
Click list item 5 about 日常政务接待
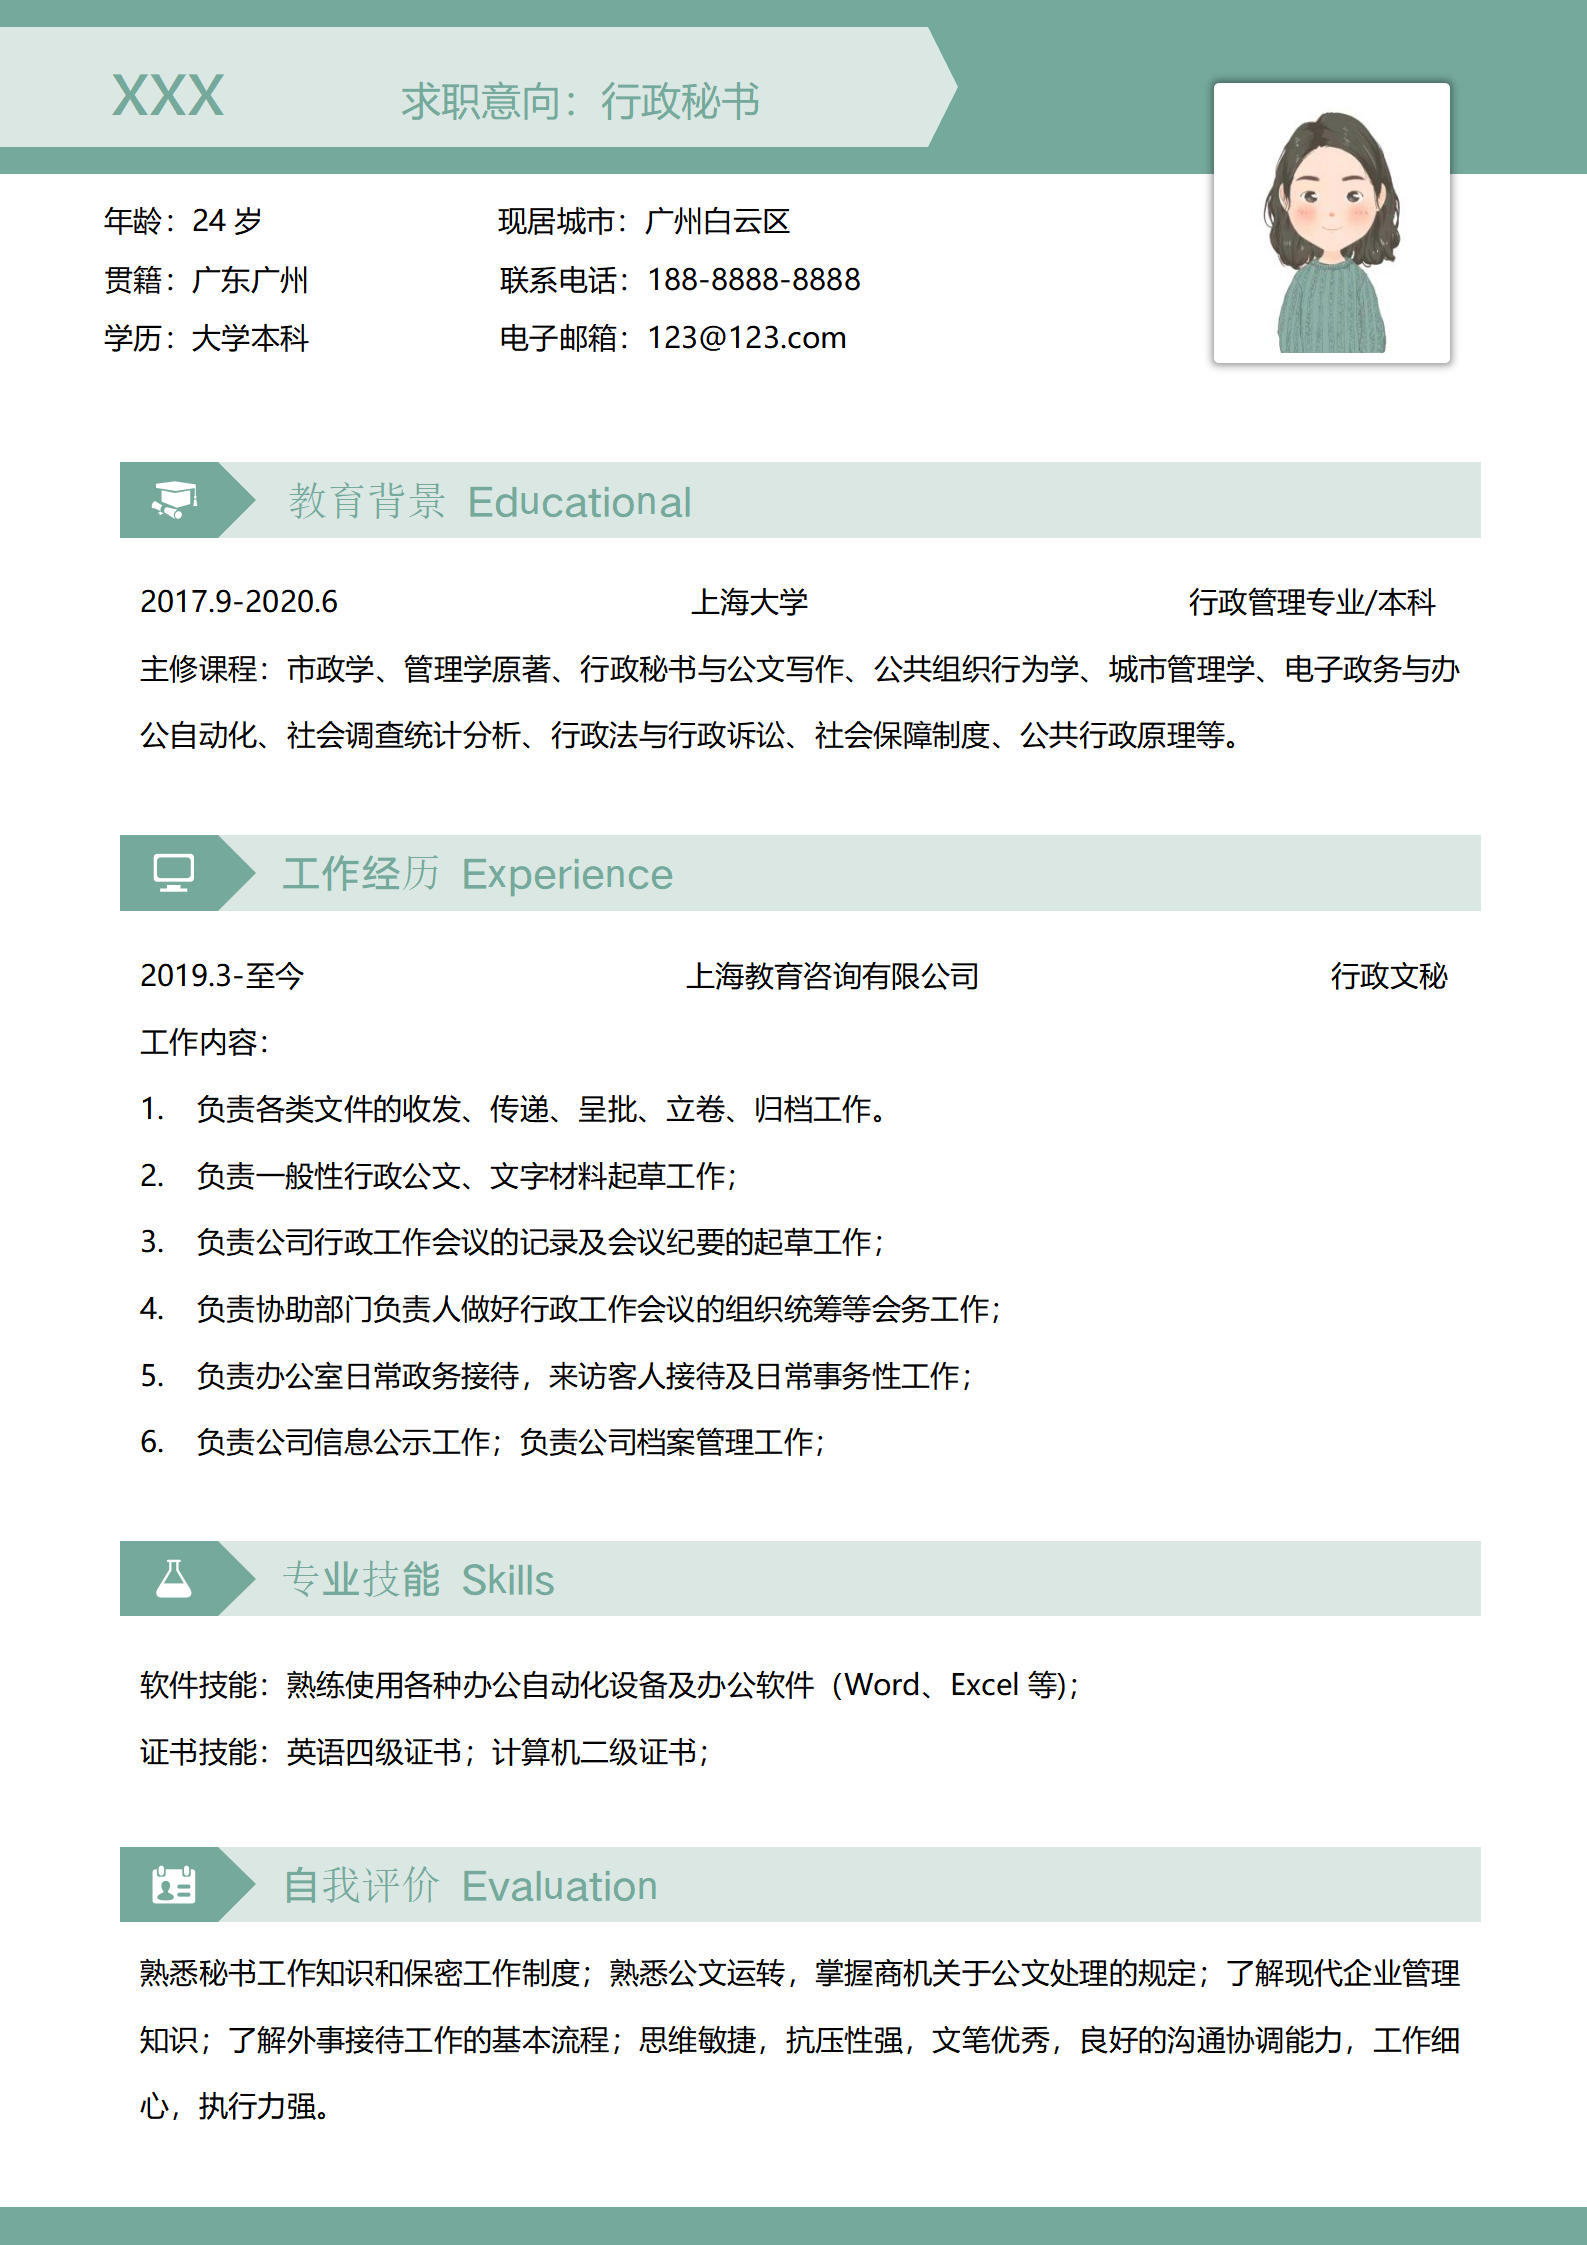(x=557, y=1376)
